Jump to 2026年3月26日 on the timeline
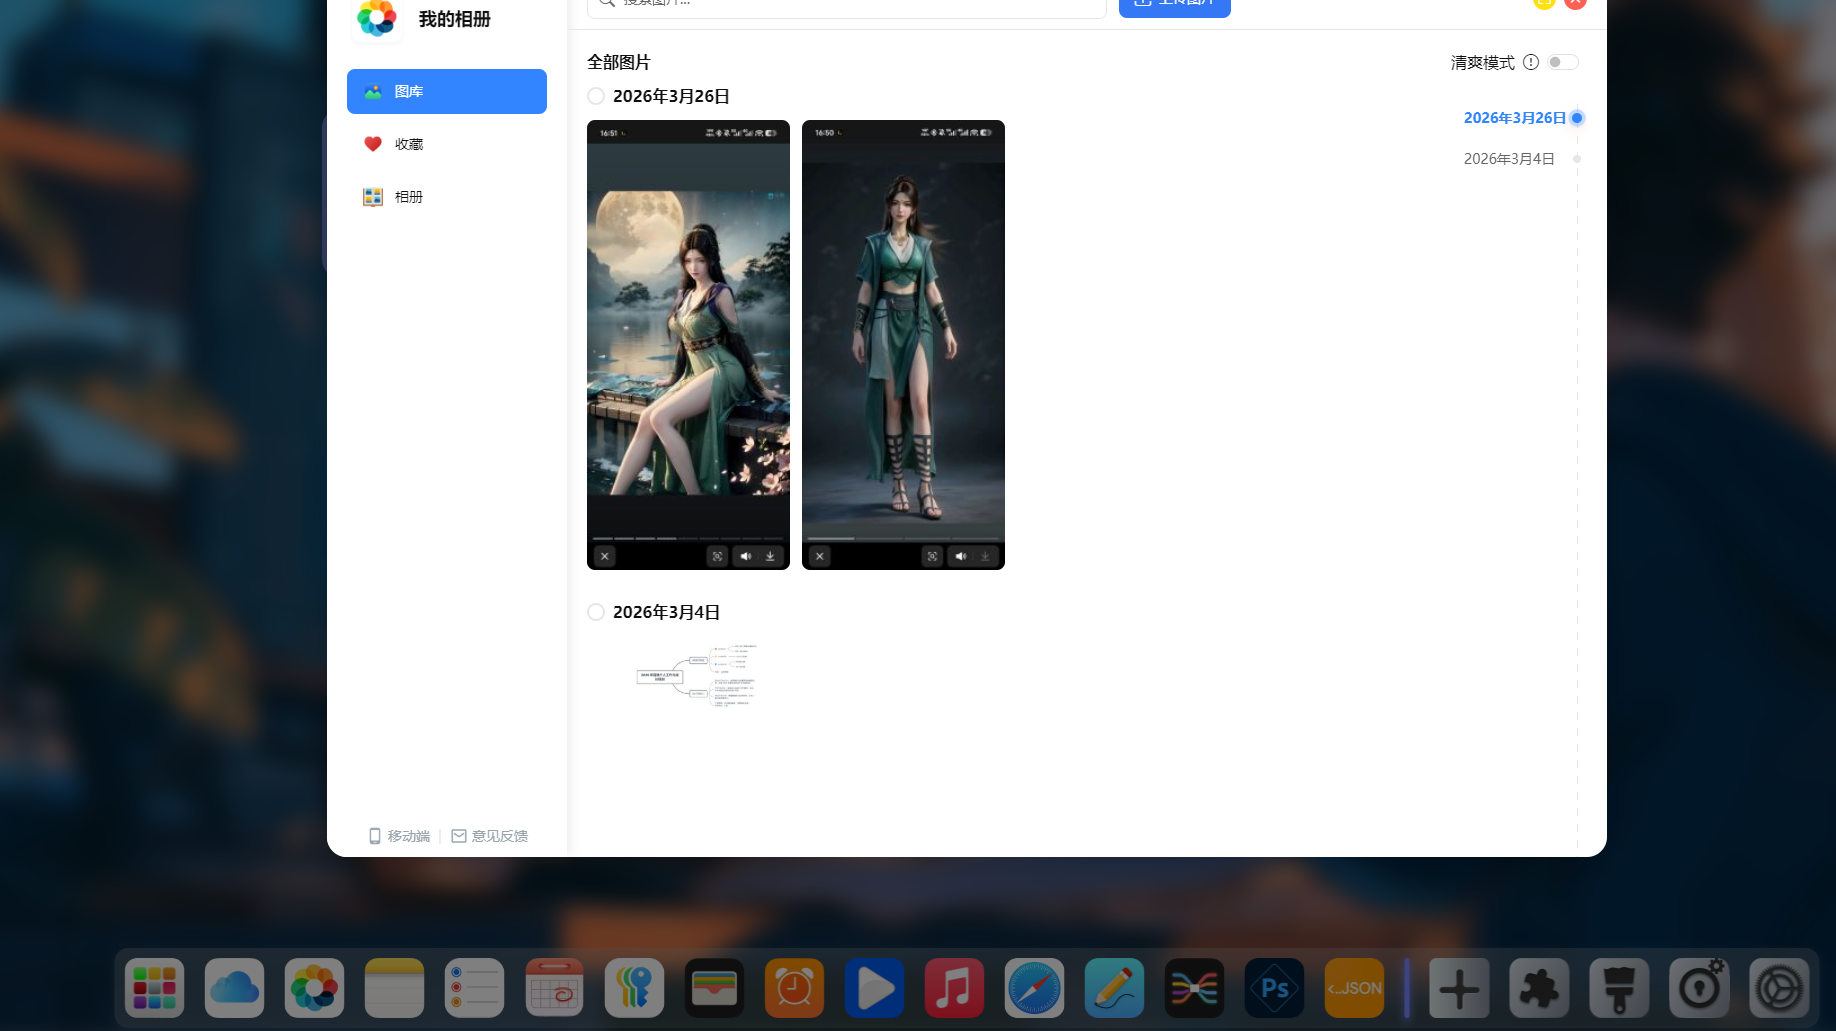Image resolution: width=1836 pixels, height=1031 pixels. (1514, 118)
